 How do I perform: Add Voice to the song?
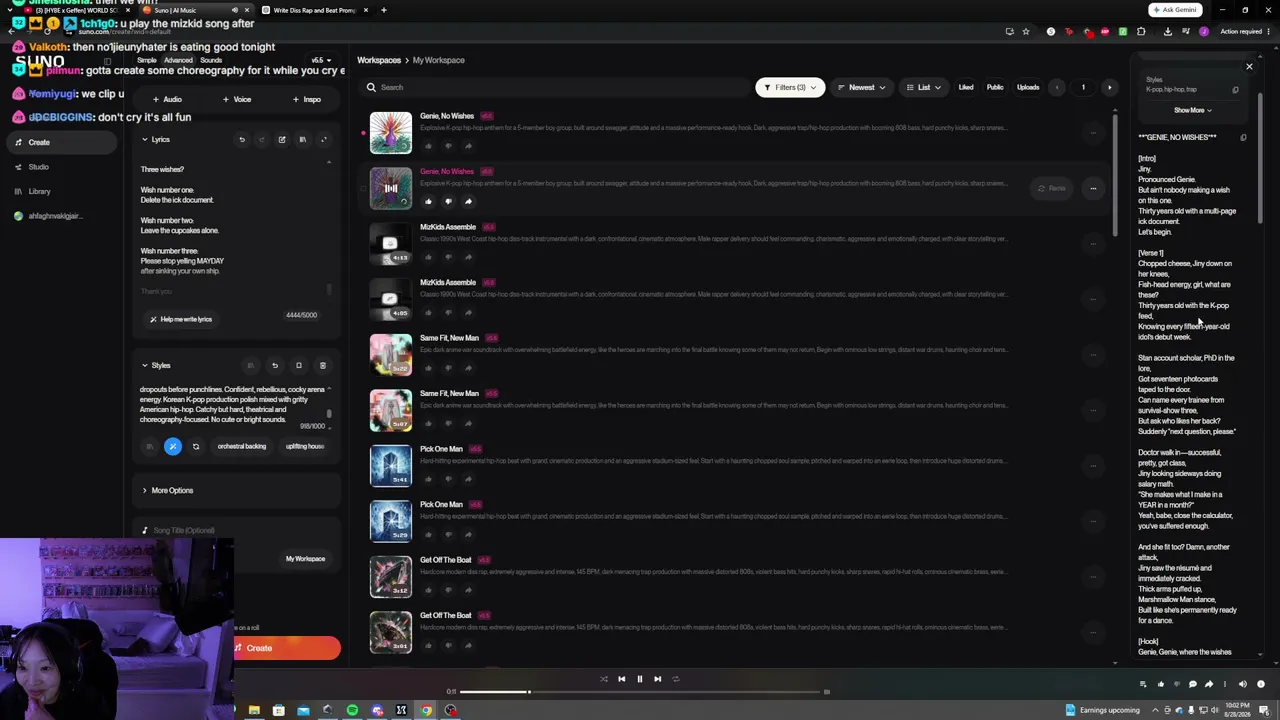pos(237,99)
